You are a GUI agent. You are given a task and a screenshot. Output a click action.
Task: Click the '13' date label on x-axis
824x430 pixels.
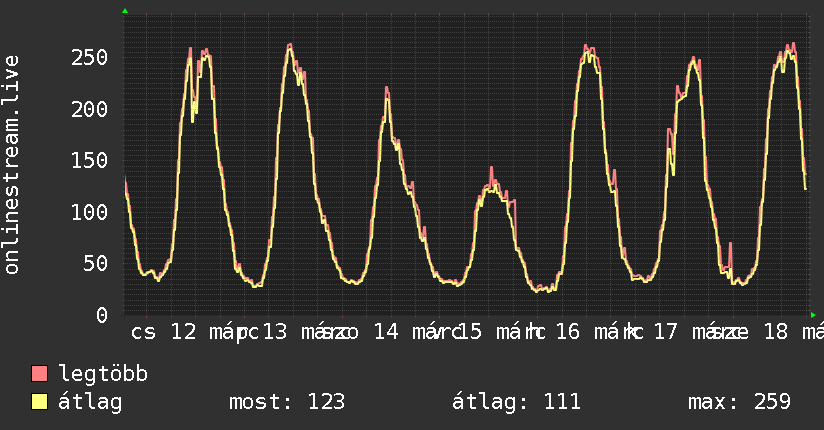(275, 332)
